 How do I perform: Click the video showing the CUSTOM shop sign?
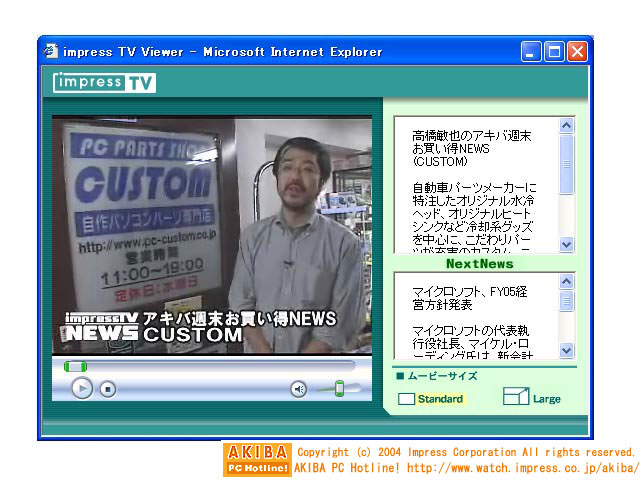pos(212,234)
